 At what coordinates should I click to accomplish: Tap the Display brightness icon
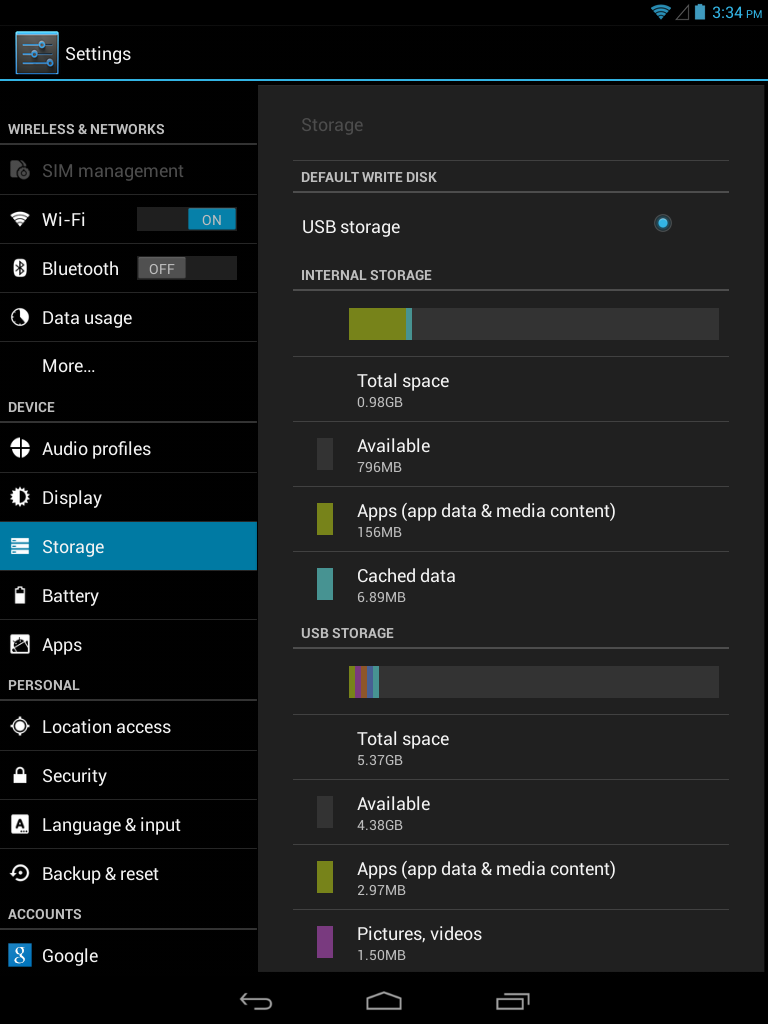[20, 498]
